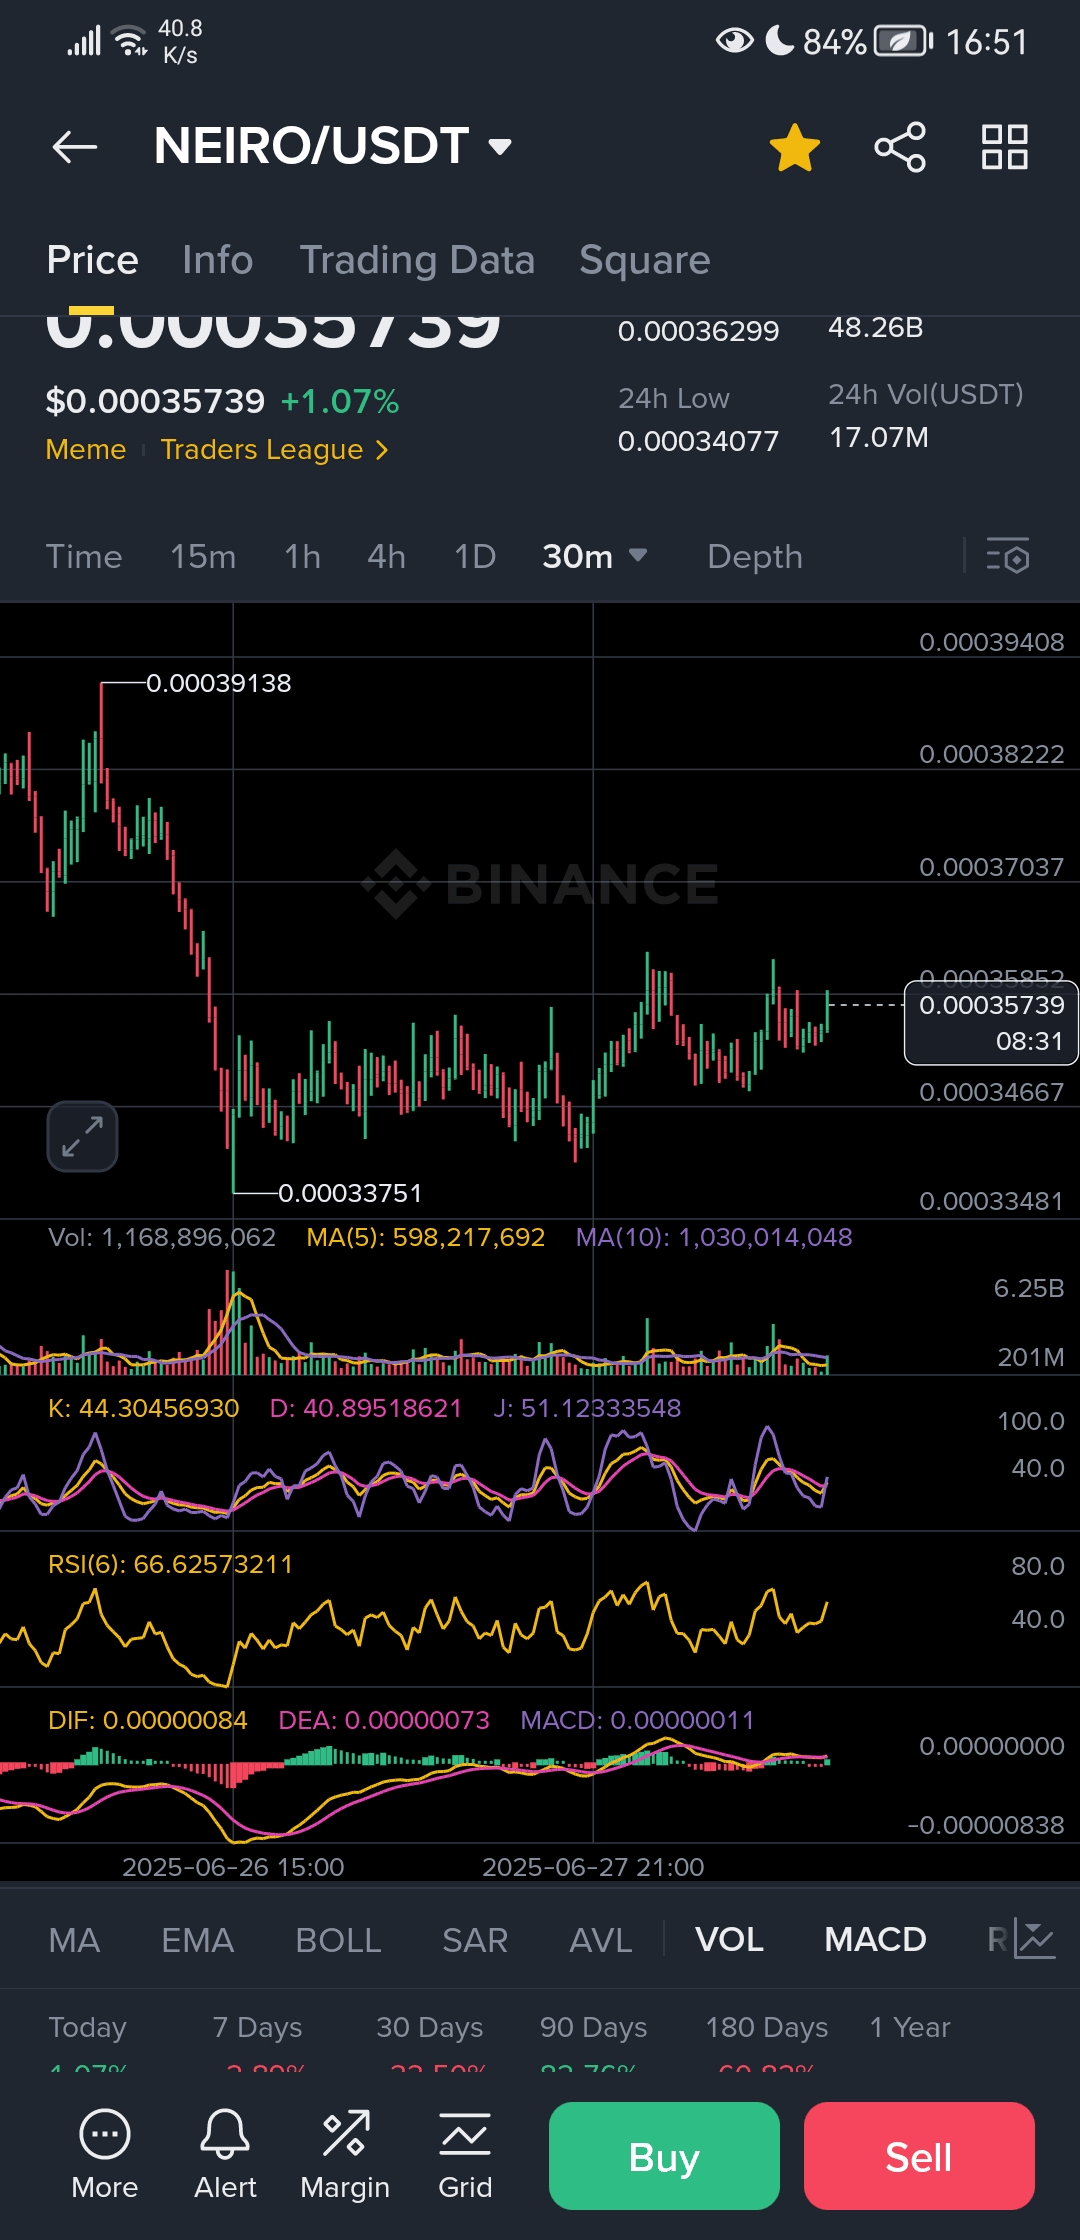Tap the MA(5) volume average value
Screen dimensions: 1080x2240
(426, 1237)
